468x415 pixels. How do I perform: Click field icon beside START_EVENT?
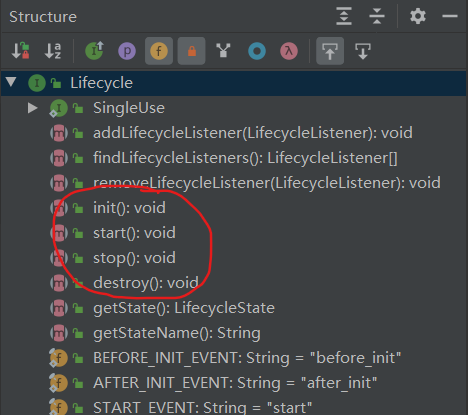click(58, 407)
